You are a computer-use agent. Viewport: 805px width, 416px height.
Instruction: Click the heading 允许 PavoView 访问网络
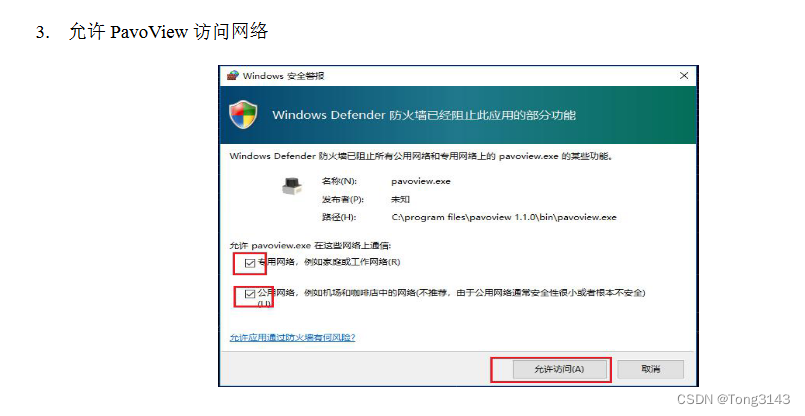(168, 32)
